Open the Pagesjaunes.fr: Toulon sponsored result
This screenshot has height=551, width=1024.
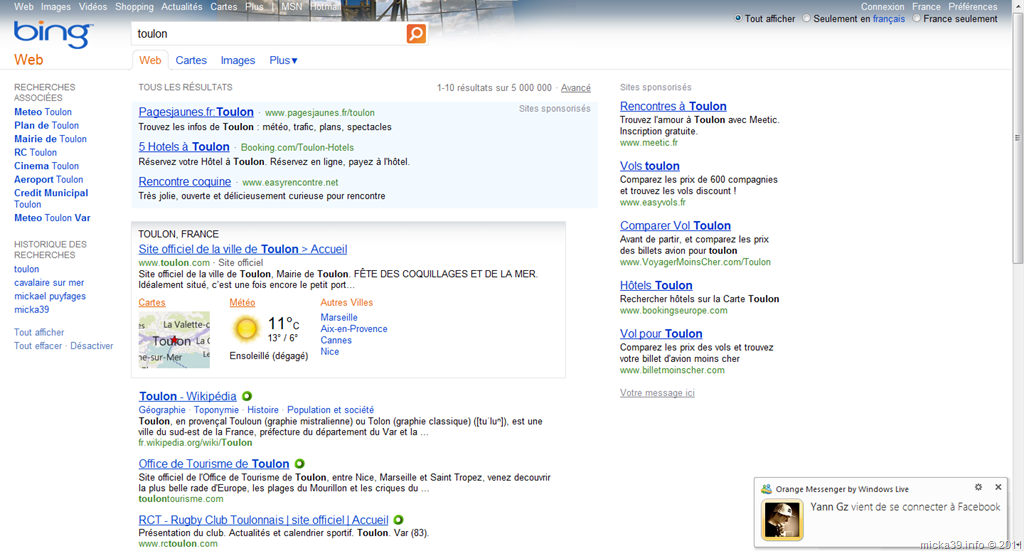[196, 112]
